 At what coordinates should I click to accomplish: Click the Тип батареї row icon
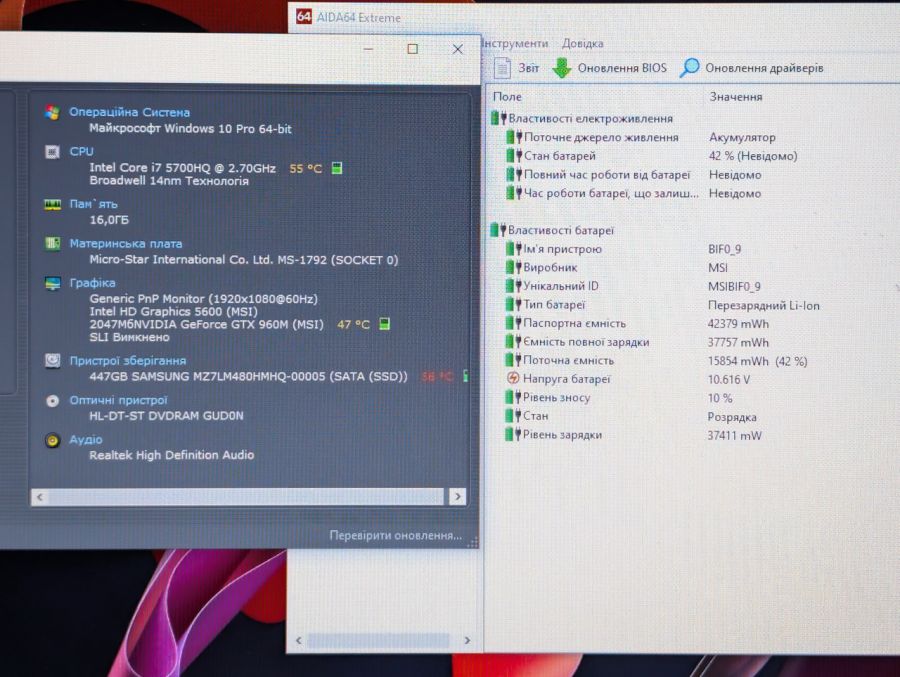click(513, 305)
